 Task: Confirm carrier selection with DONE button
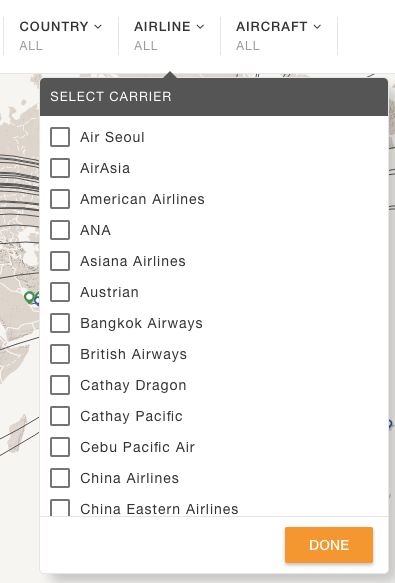[x=329, y=545]
